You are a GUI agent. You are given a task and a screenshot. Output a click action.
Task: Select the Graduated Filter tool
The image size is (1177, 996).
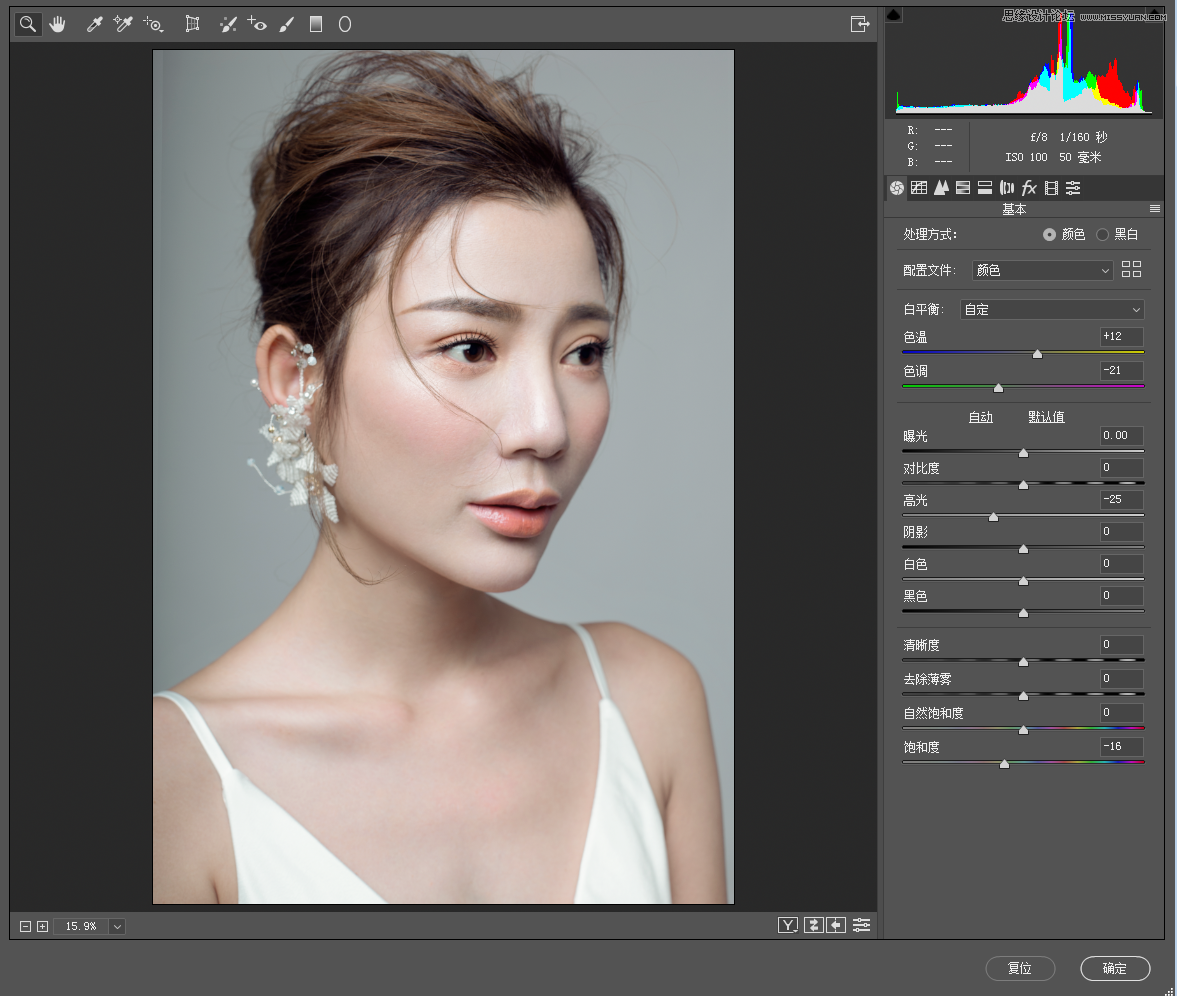(316, 24)
